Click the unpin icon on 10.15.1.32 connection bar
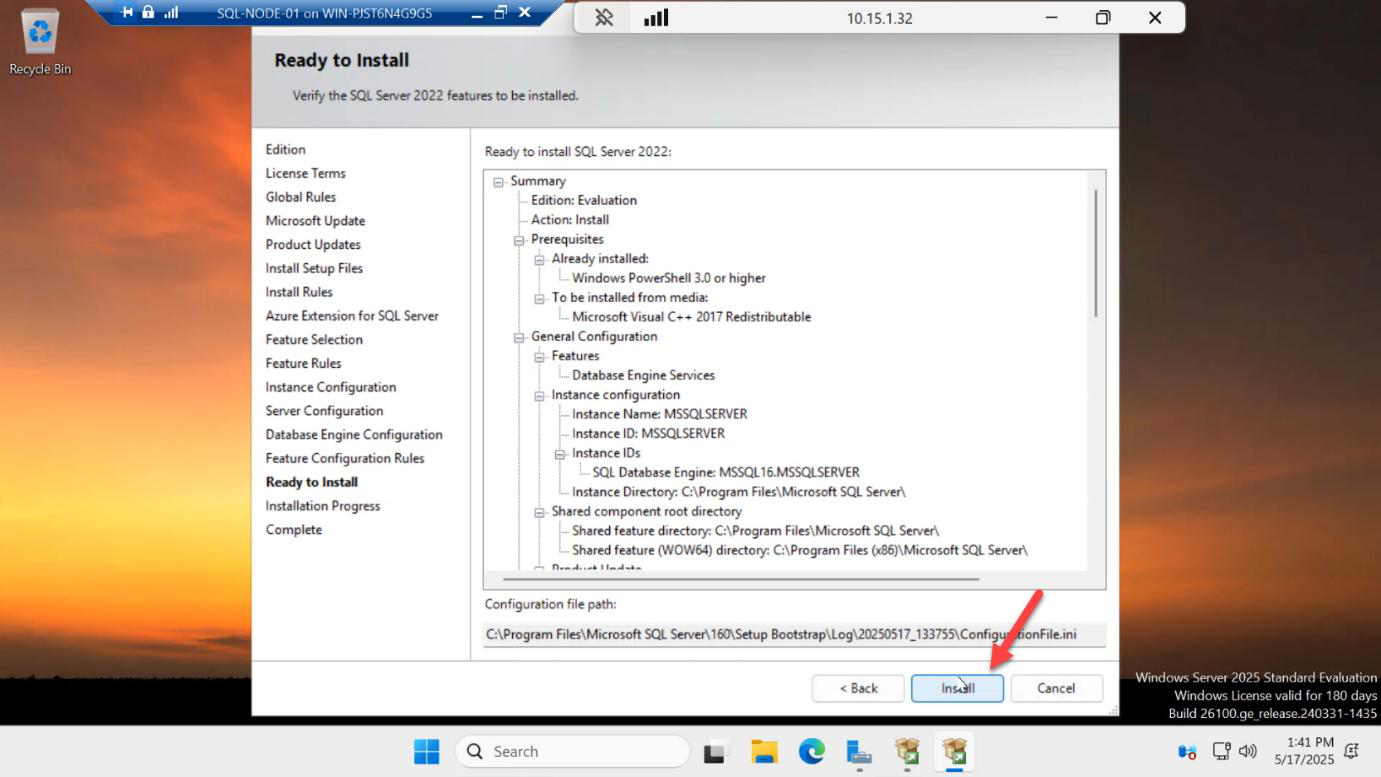This screenshot has width=1381, height=777. (604, 18)
